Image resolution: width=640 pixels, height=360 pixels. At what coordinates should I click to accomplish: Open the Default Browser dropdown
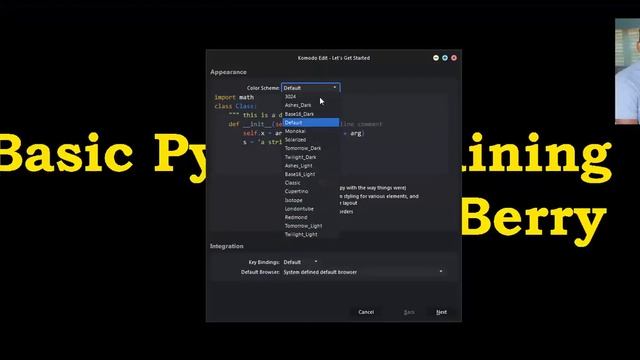click(x=363, y=272)
